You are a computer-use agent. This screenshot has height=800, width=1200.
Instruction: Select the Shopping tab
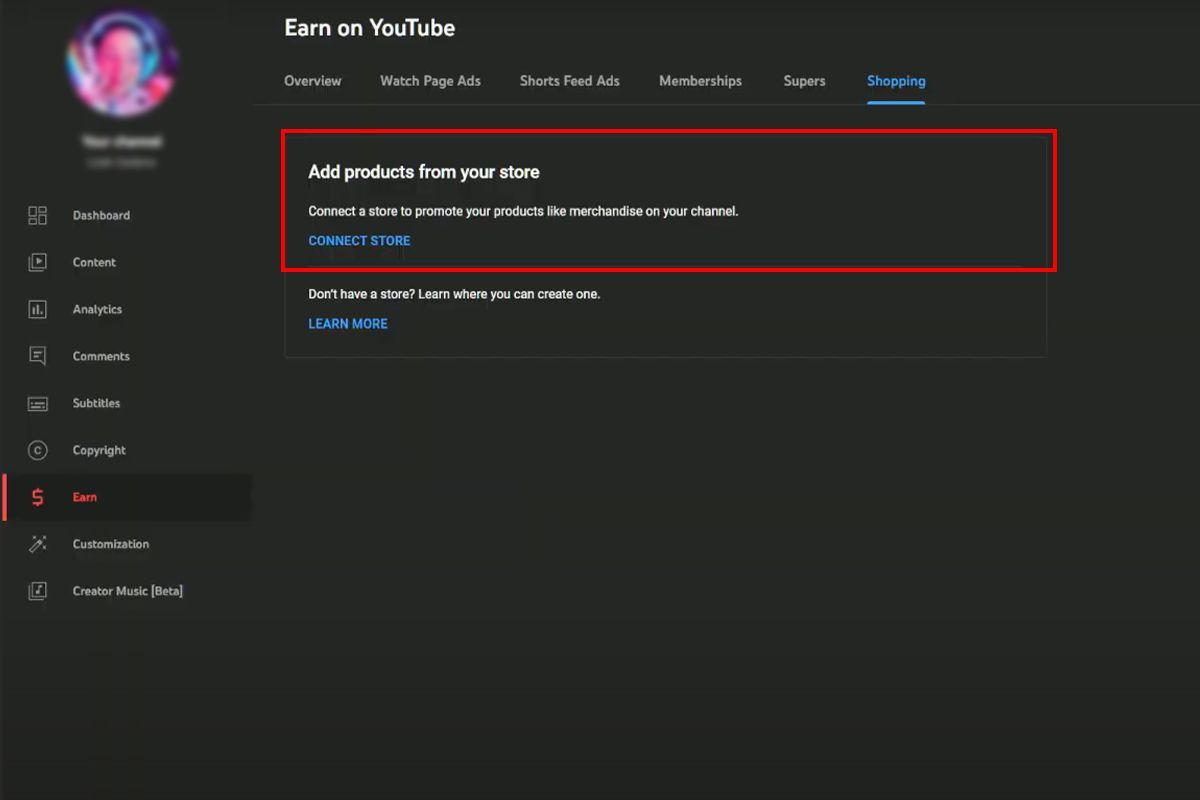coord(896,81)
